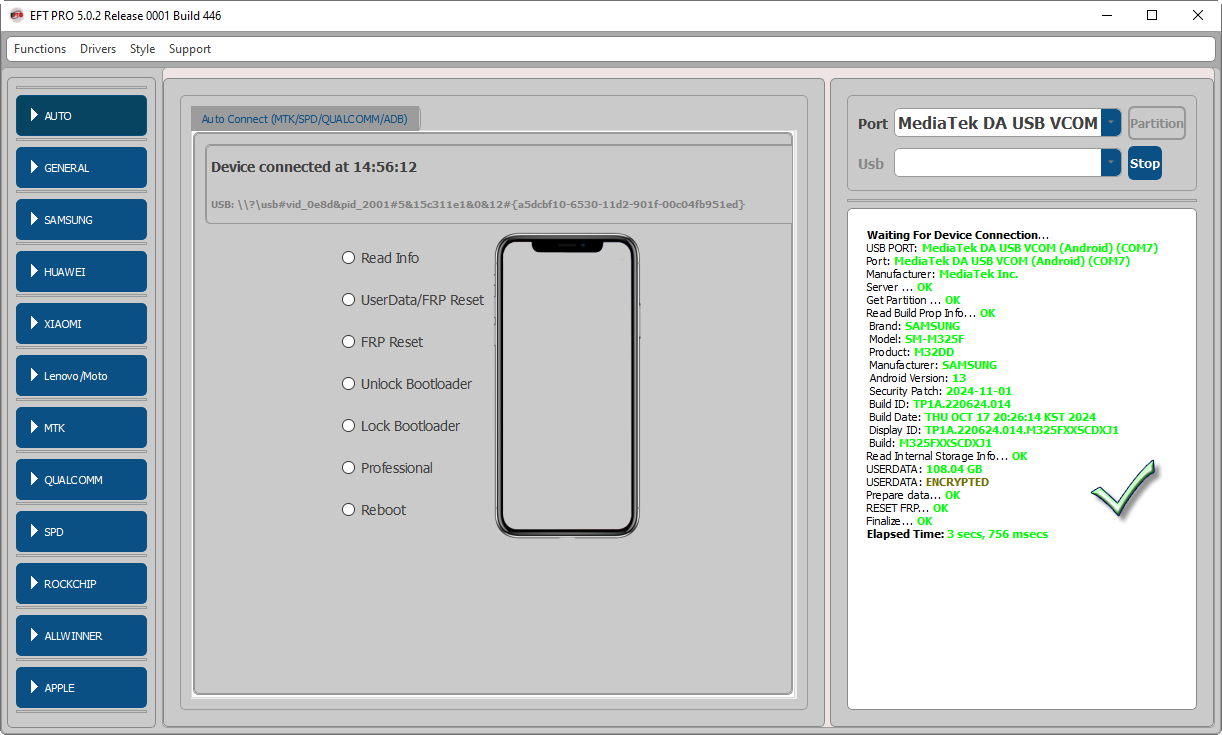Click the Partition button
This screenshot has height=735, width=1222.
pos(1157,124)
